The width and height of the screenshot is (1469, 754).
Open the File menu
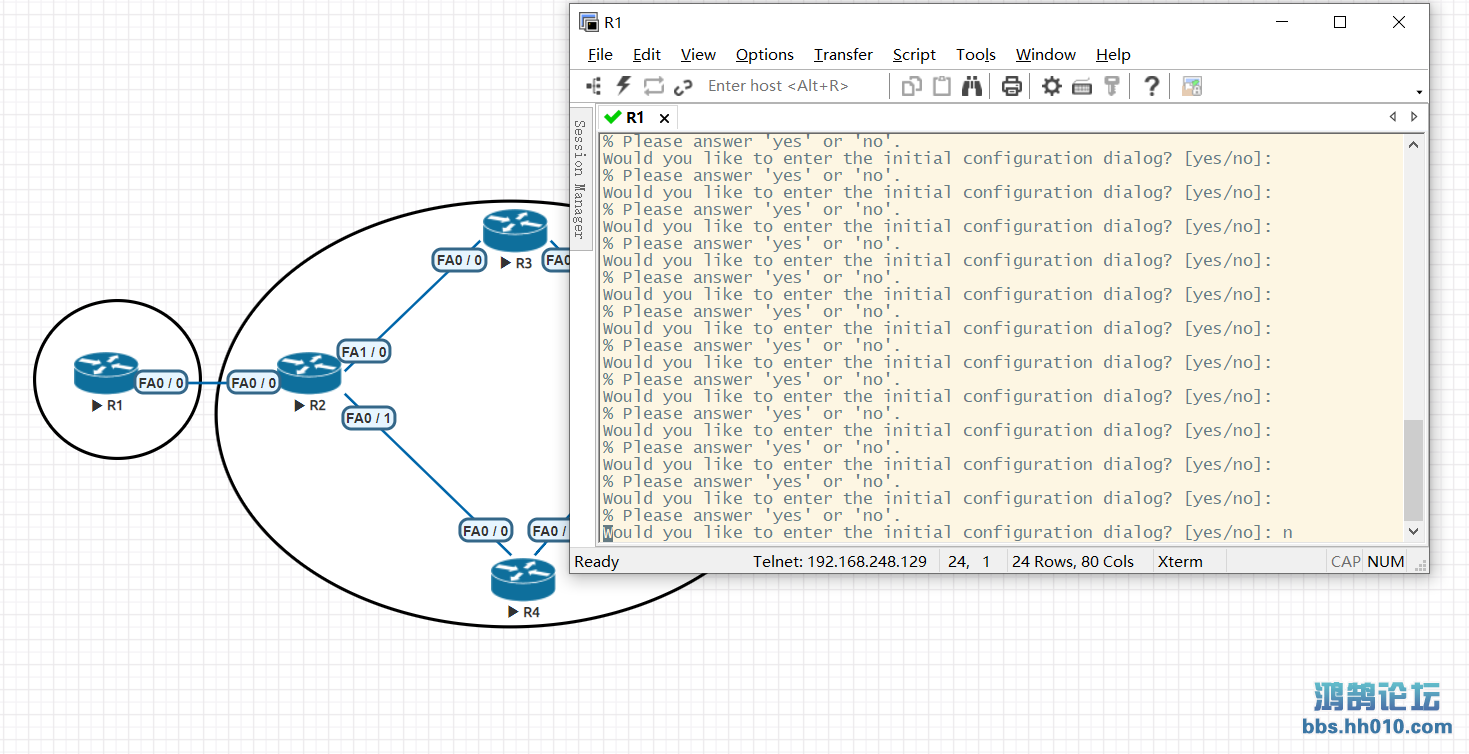tap(600, 55)
